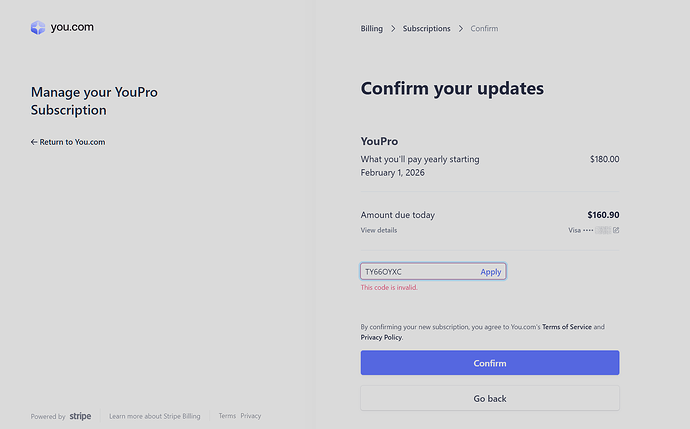Click the Visa card number text

point(589,230)
